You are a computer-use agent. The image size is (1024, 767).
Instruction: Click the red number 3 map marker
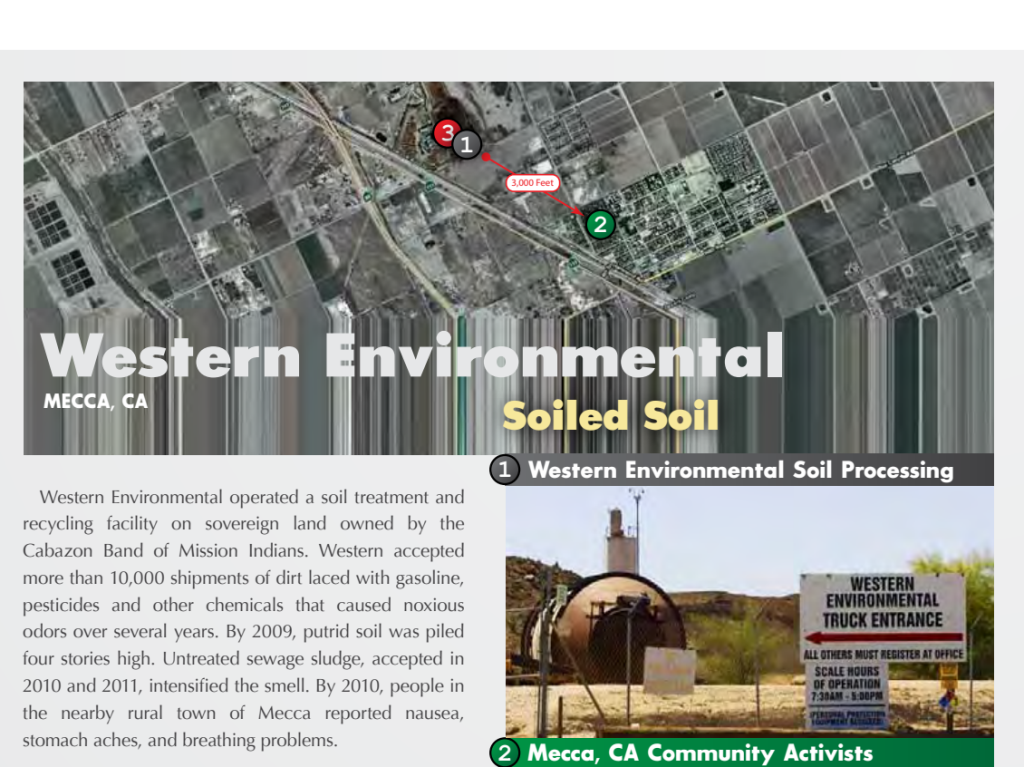click(445, 133)
